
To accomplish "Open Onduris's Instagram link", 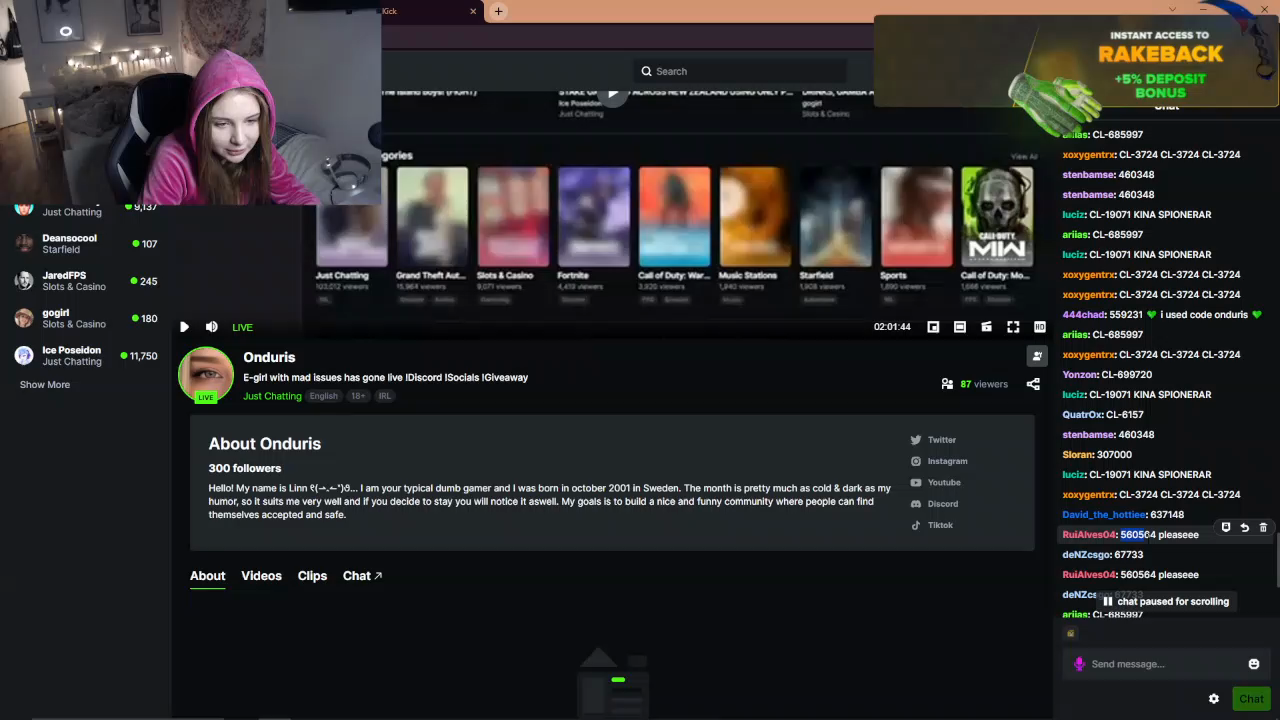I will 939,461.
